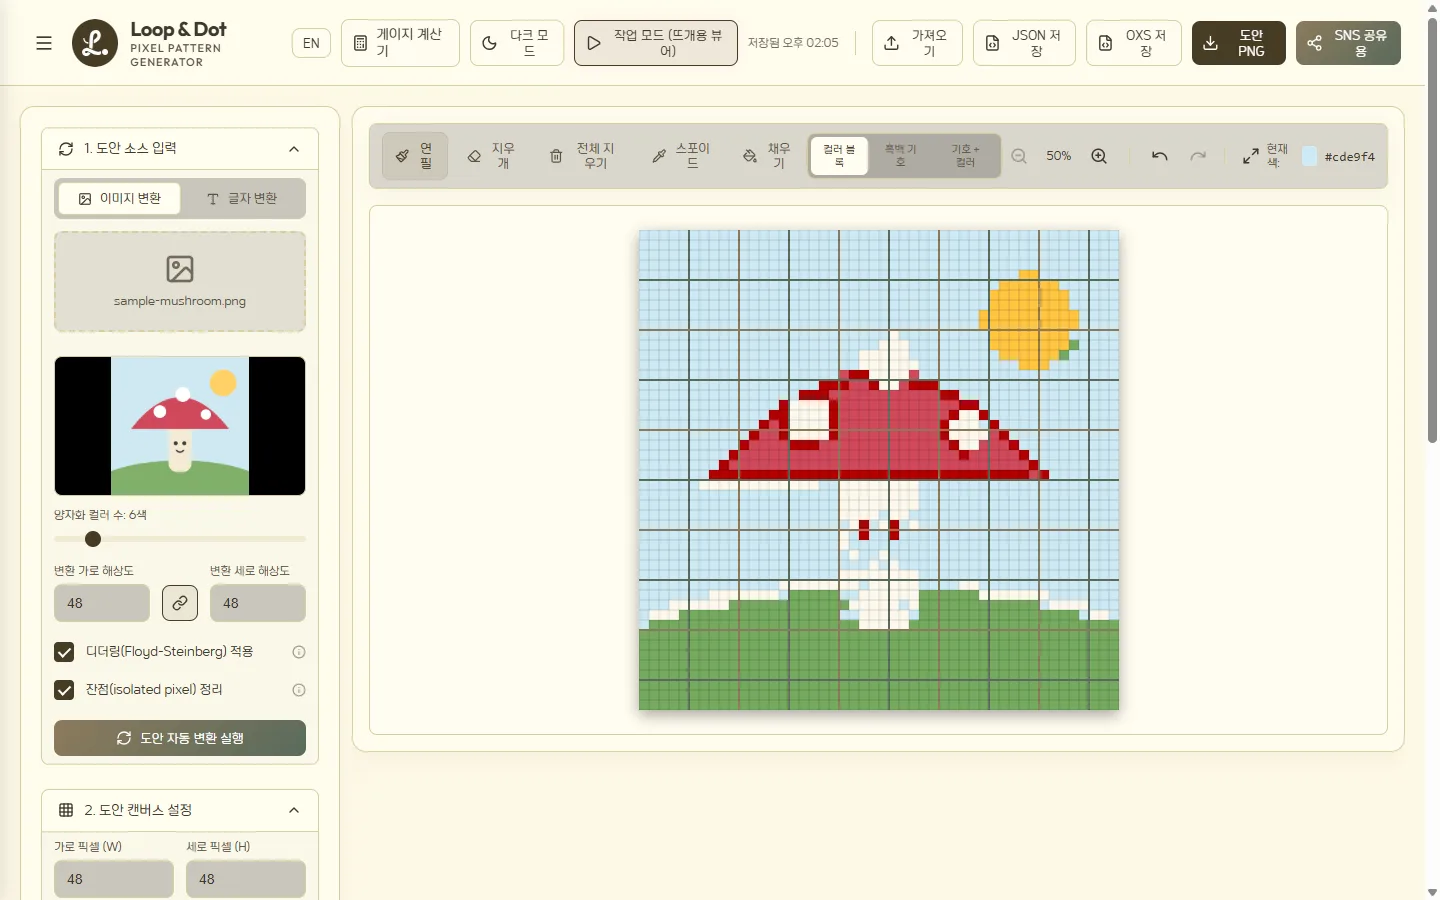Click the mushroom source image preview
Viewport: 1440px width, 900px height.
point(180,426)
